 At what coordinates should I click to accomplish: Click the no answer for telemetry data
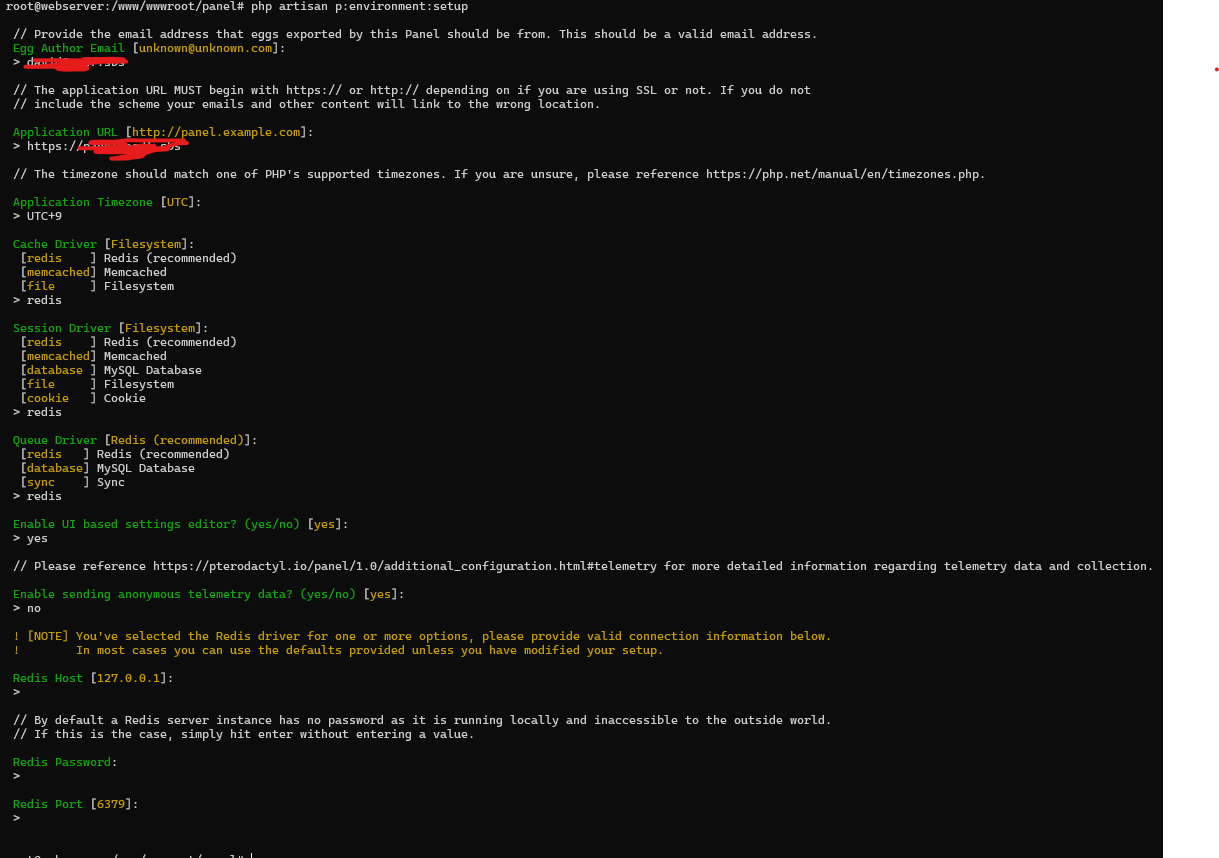[x=34, y=608]
